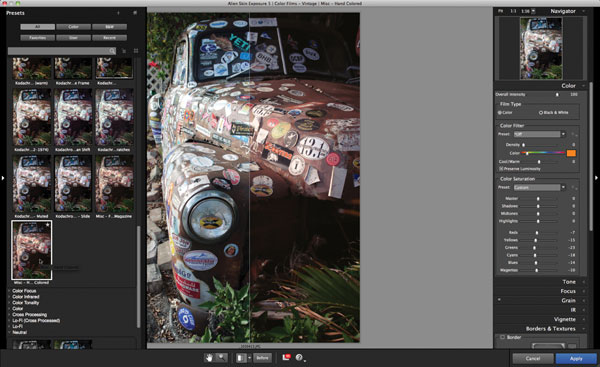Click the Presets panel pin icon

118,13
